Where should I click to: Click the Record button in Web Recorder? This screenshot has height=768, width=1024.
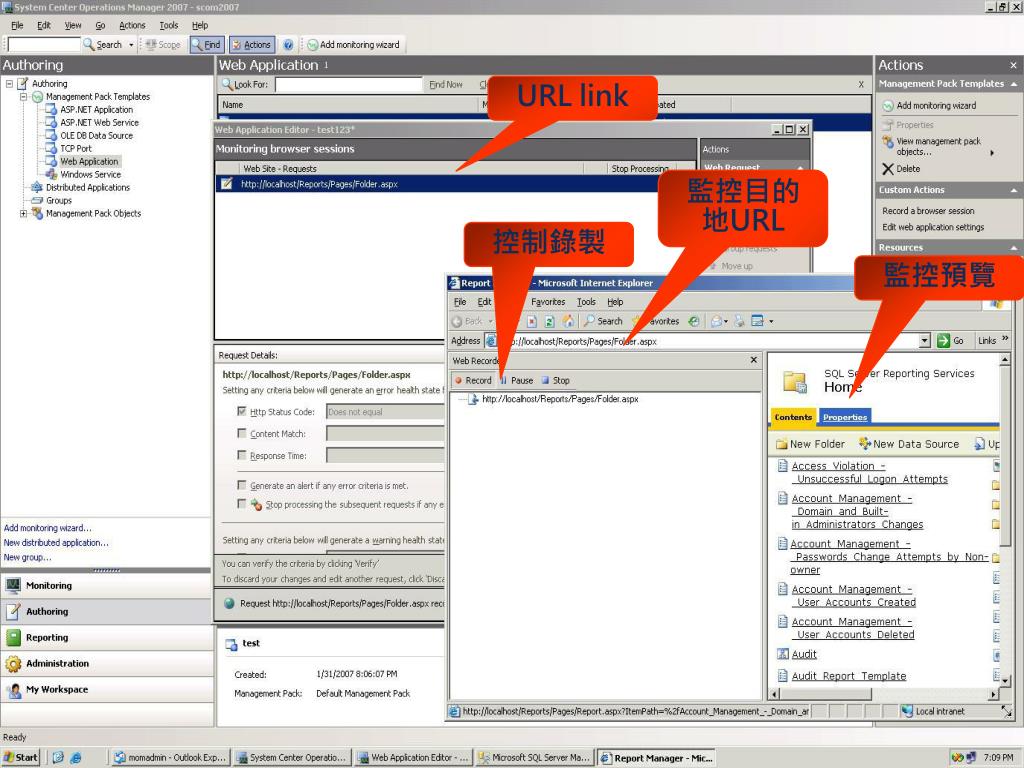point(473,380)
